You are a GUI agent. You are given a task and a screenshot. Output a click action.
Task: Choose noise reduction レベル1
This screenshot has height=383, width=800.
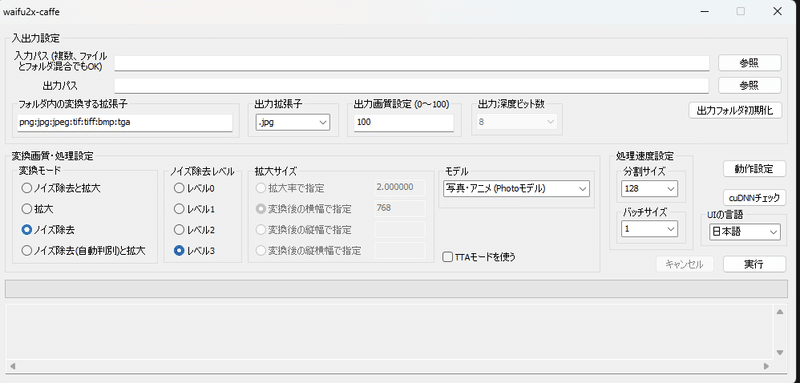point(194,209)
